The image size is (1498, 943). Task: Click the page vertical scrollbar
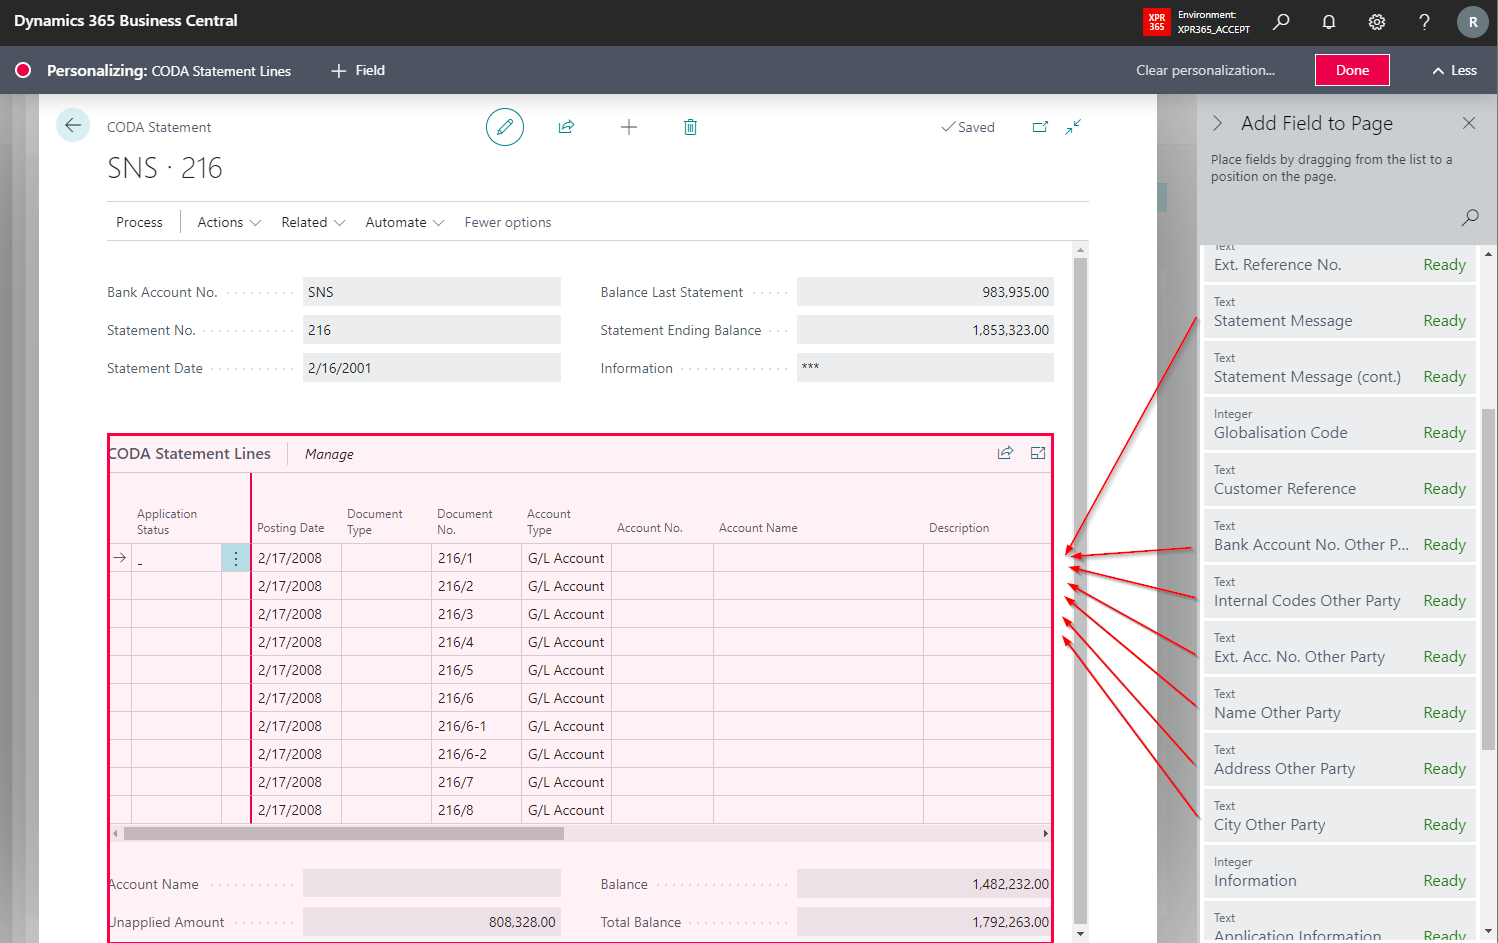[1080, 590]
